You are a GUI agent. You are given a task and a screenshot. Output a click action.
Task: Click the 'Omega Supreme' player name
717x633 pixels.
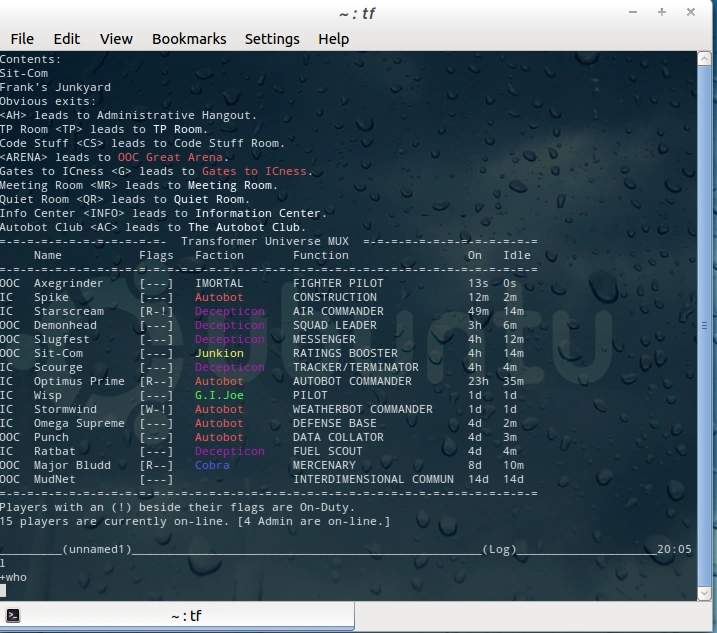pyautogui.click(x=79, y=423)
